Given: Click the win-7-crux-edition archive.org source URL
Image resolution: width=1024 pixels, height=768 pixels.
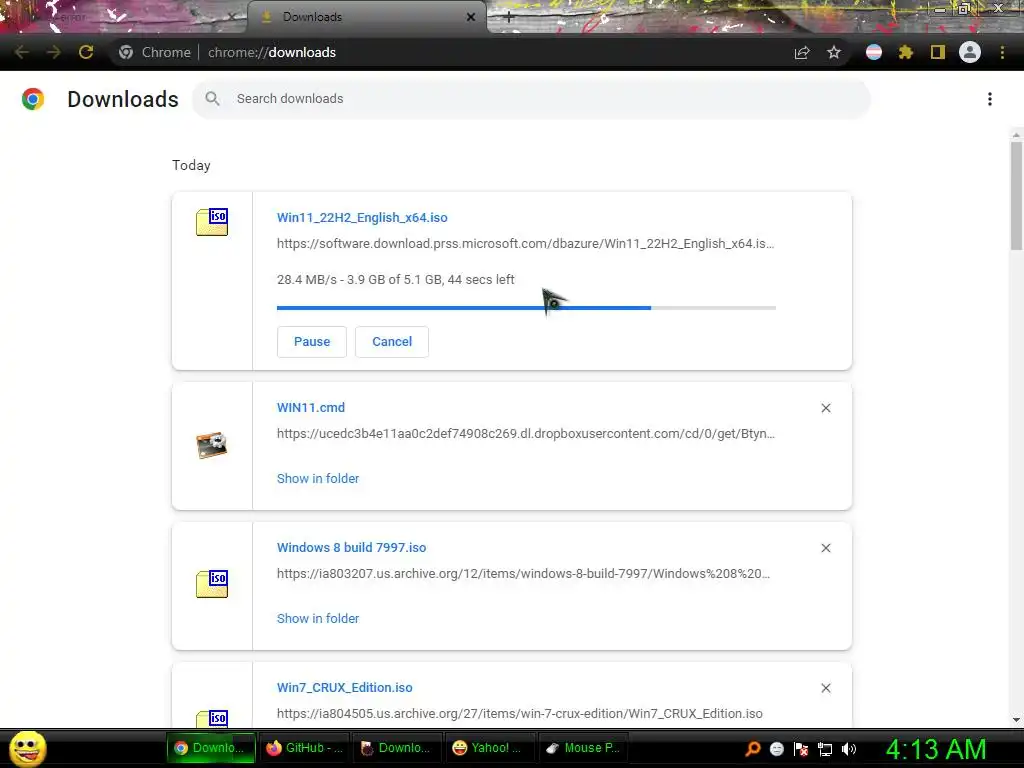Looking at the screenshot, I should point(520,714).
